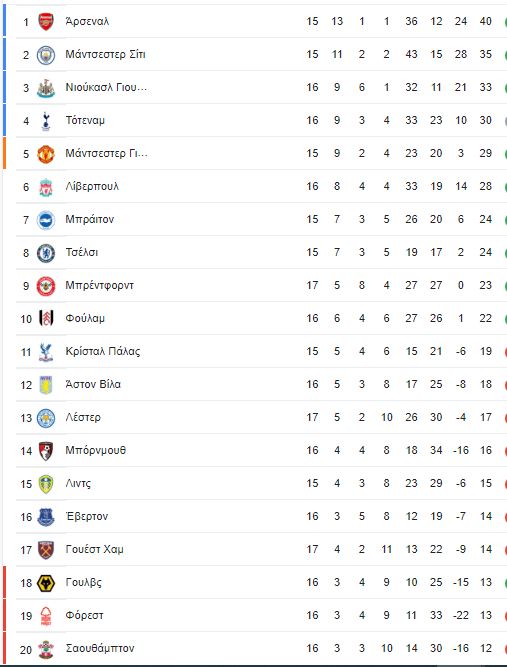
Task: Click the Φόρεστ points value 13
Action: 486,615
